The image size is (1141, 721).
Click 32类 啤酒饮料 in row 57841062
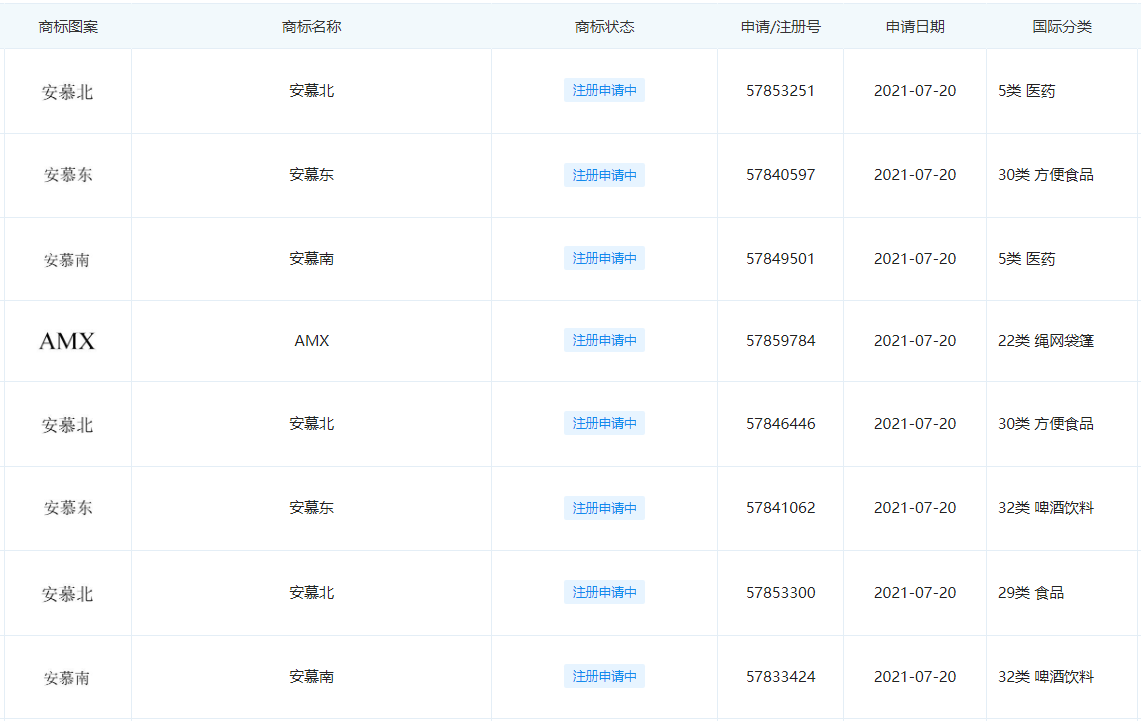[1046, 508]
